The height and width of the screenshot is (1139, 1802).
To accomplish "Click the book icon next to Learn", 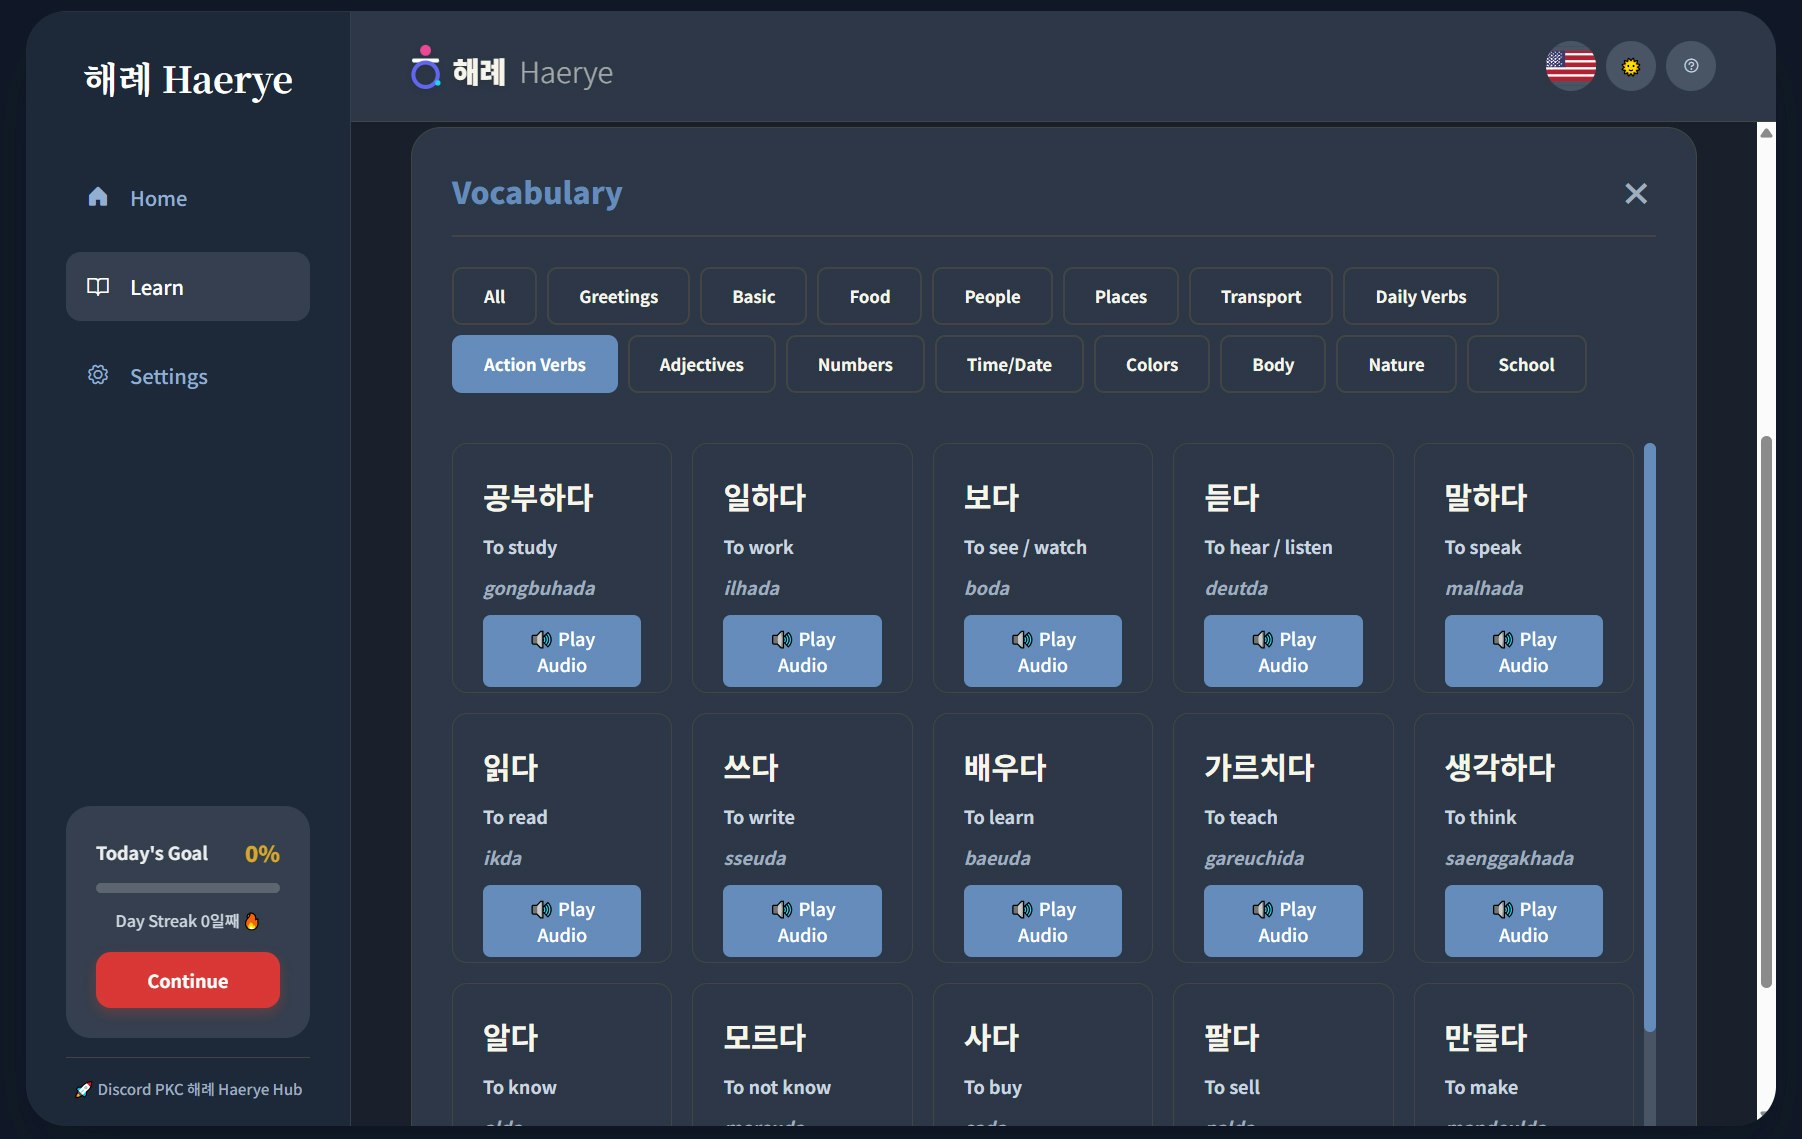I will coord(97,286).
